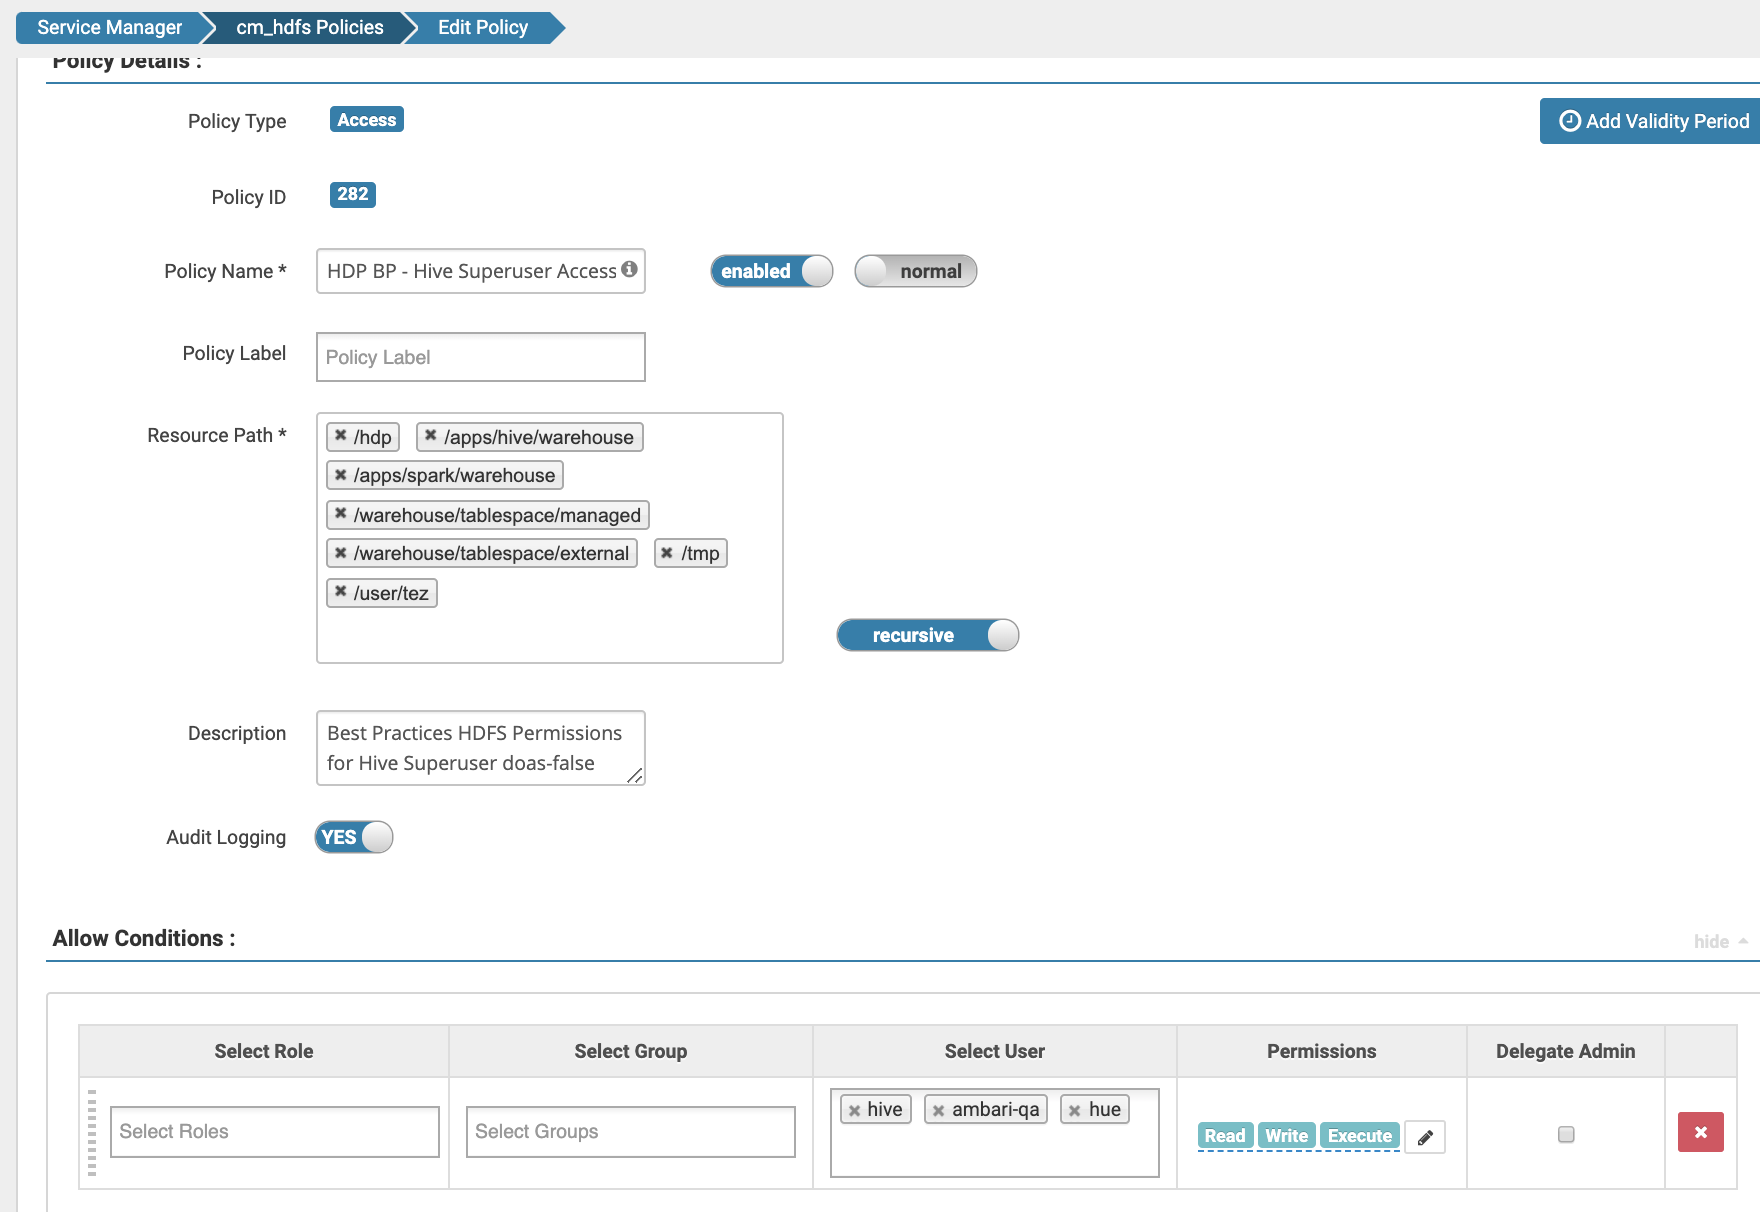This screenshot has height=1212, width=1760.
Task: Navigate to cm_hdfs Policies breadcrumb
Action: (x=309, y=27)
